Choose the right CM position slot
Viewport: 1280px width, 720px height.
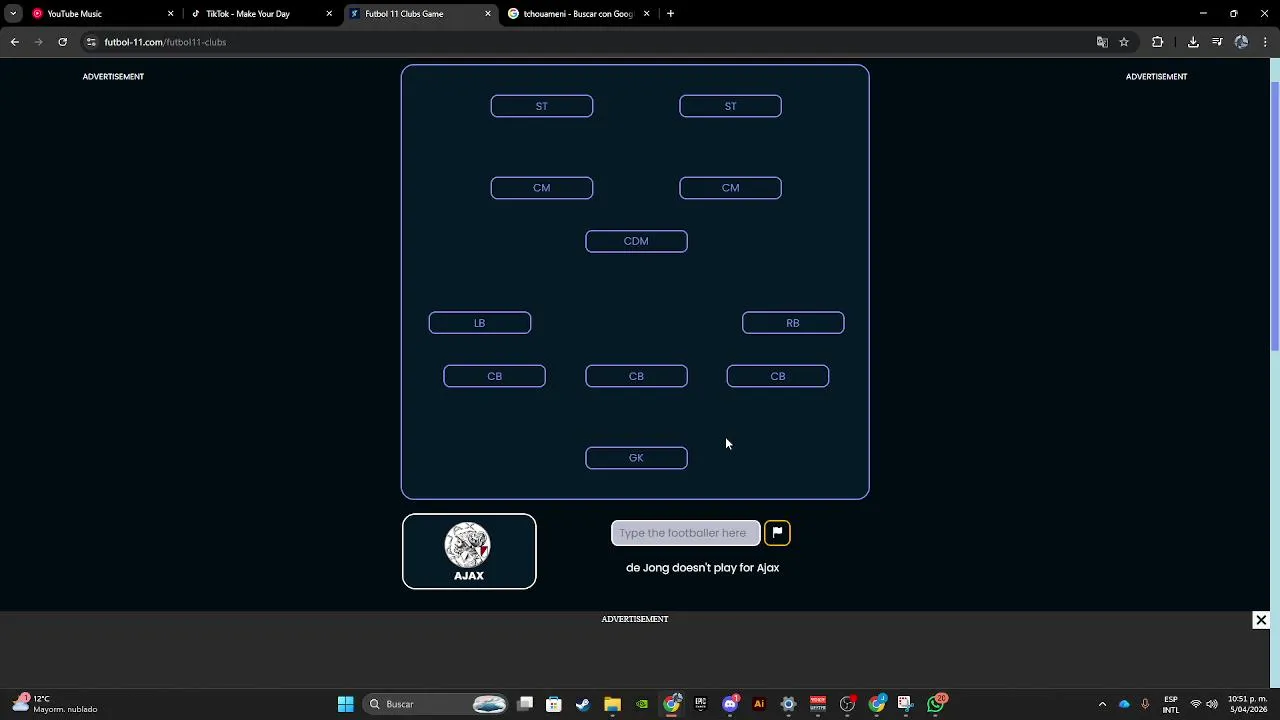730,188
